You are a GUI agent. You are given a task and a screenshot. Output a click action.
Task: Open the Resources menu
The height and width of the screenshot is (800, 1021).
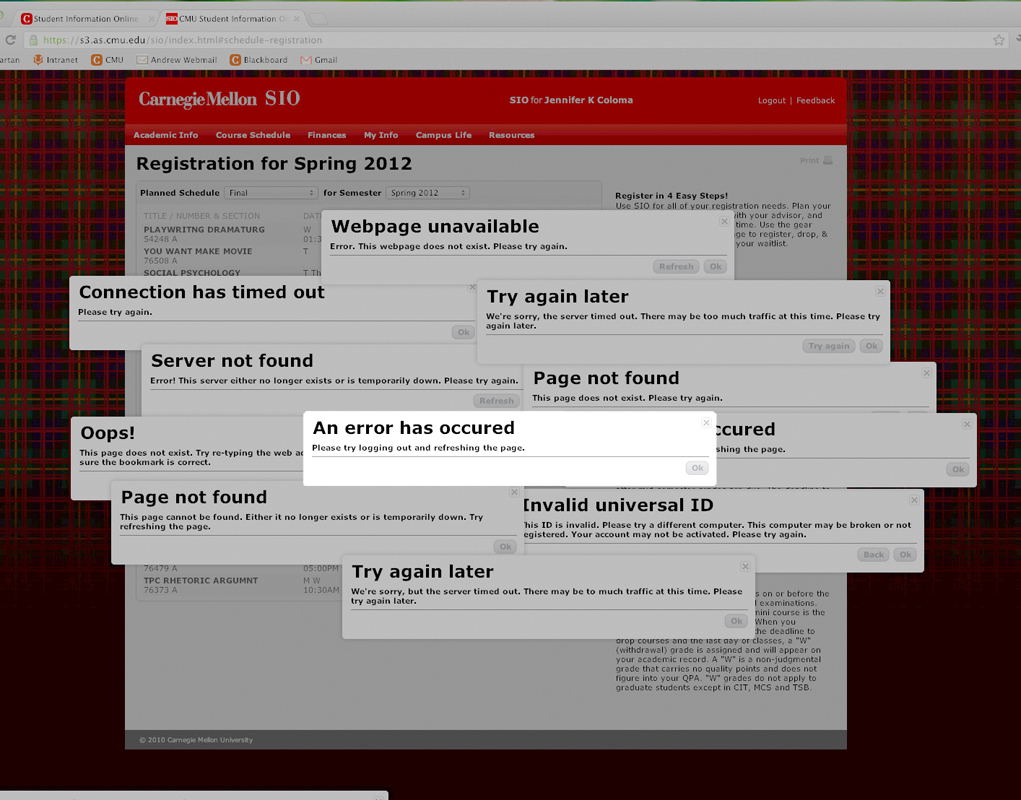click(x=511, y=135)
